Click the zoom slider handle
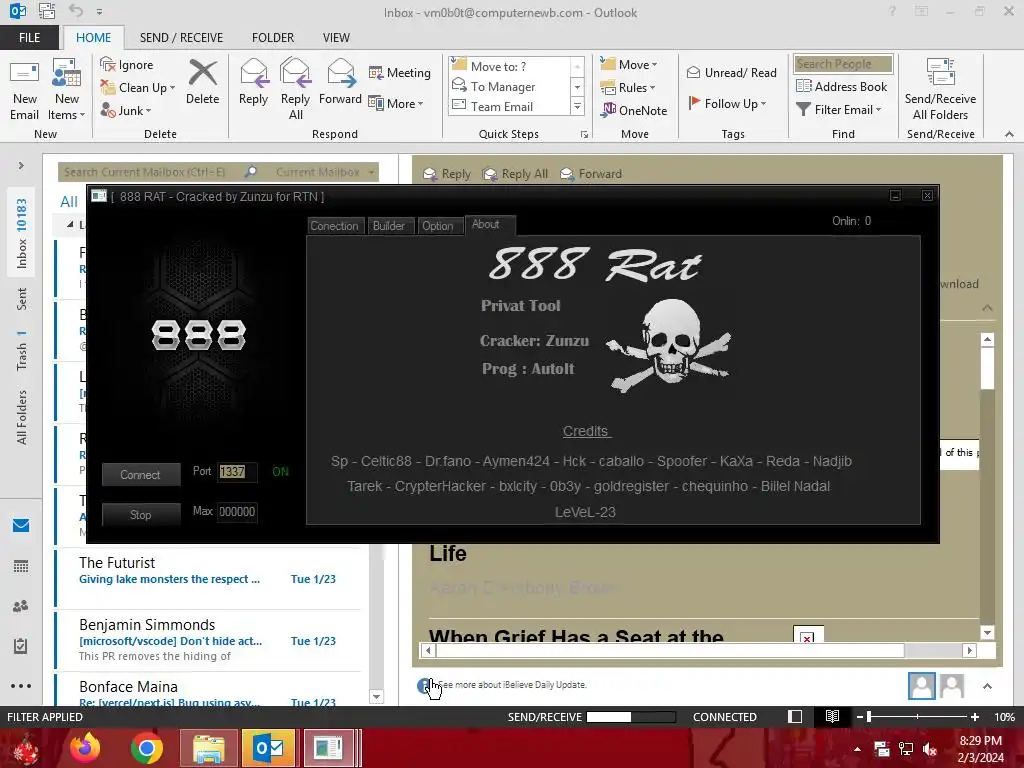This screenshot has height=768, width=1024. (x=869, y=716)
